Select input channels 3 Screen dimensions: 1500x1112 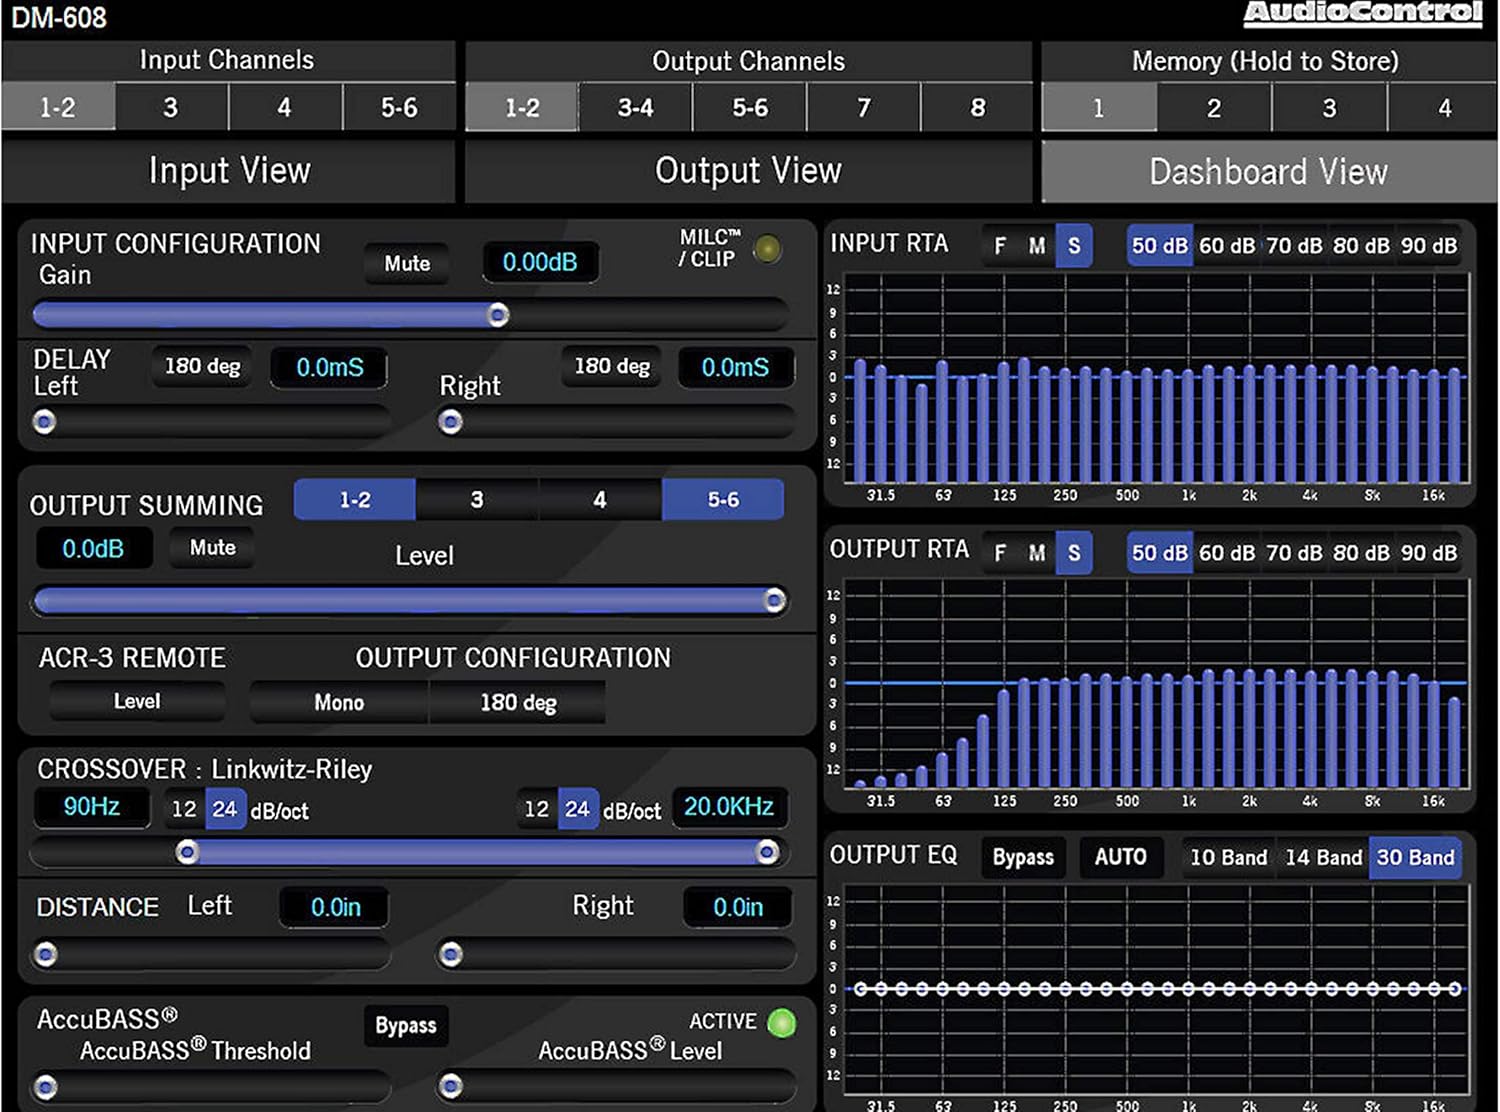point(171,107)
